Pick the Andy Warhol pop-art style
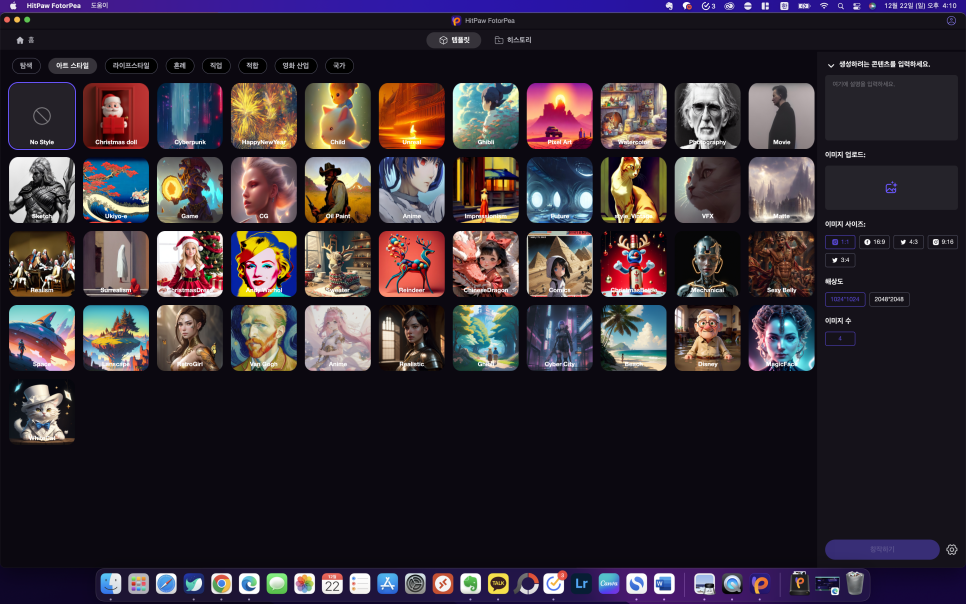966x604 pixels. click(264, 264)
